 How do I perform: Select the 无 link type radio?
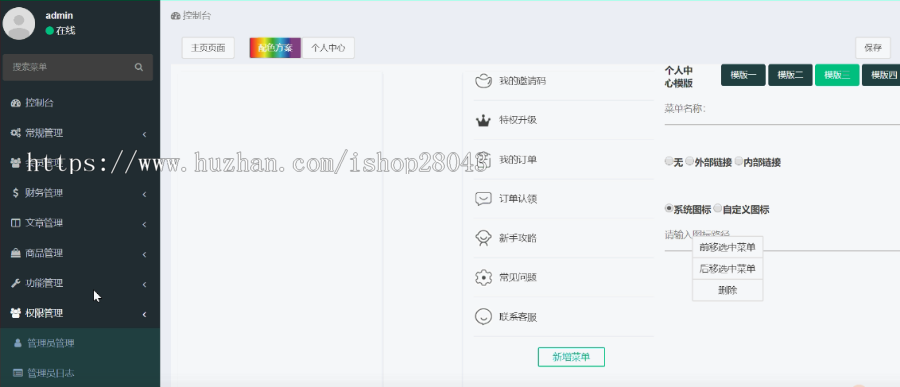click(669, 161)
